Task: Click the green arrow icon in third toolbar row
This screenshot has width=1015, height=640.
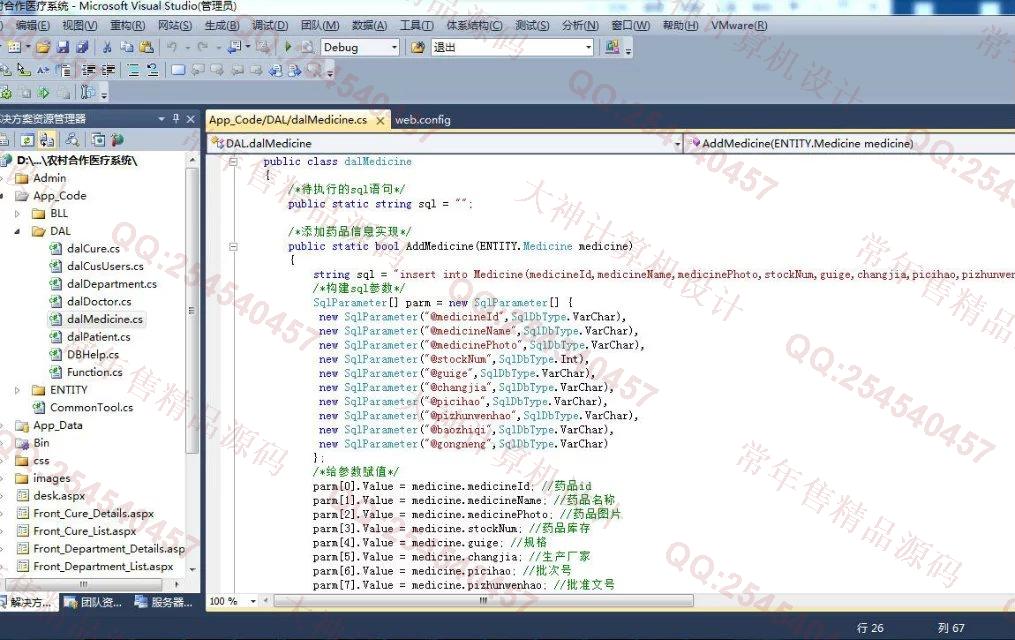Action: point(43,93)
